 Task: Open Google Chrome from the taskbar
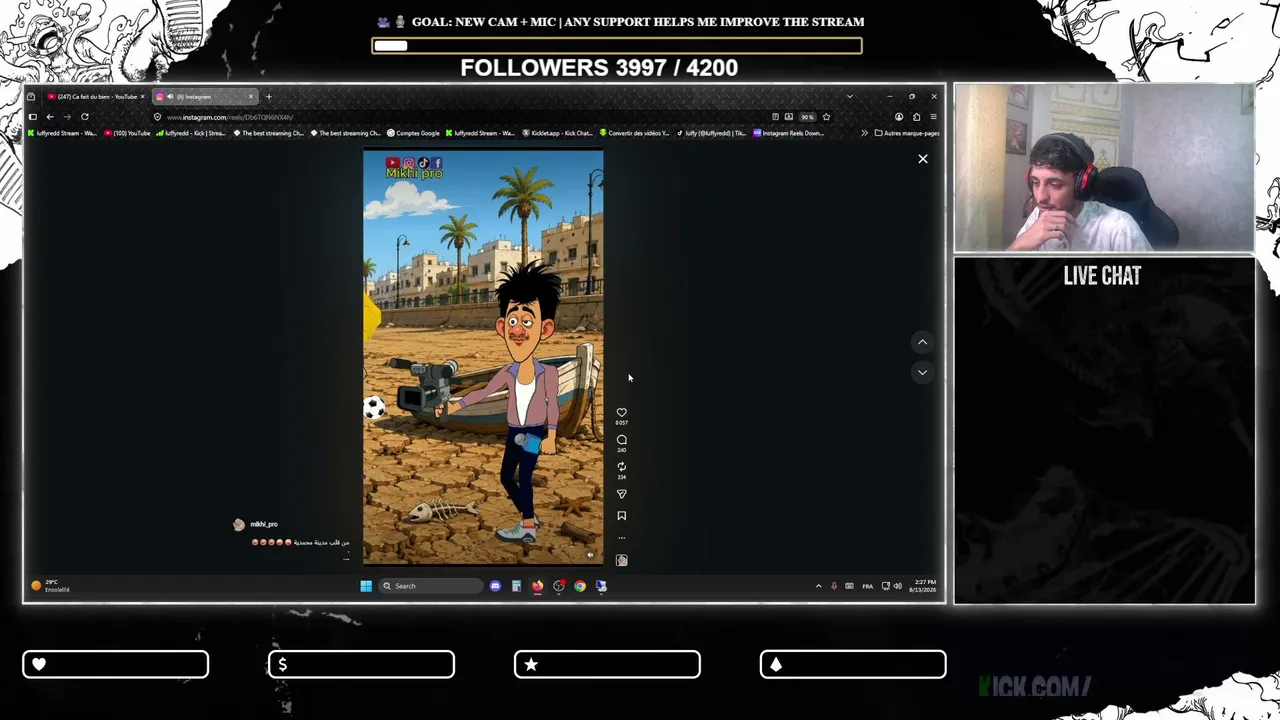(580, 586)
